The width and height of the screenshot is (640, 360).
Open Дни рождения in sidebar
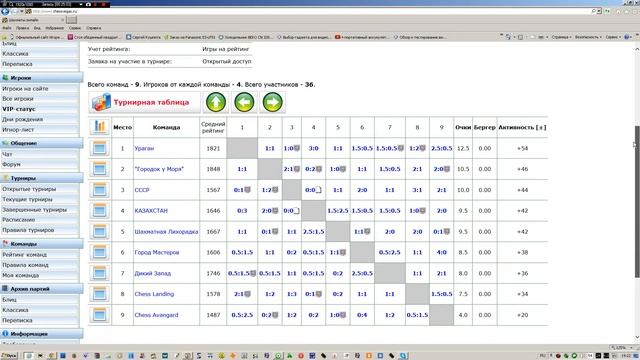pyautogui.click(x=22, y=119)
